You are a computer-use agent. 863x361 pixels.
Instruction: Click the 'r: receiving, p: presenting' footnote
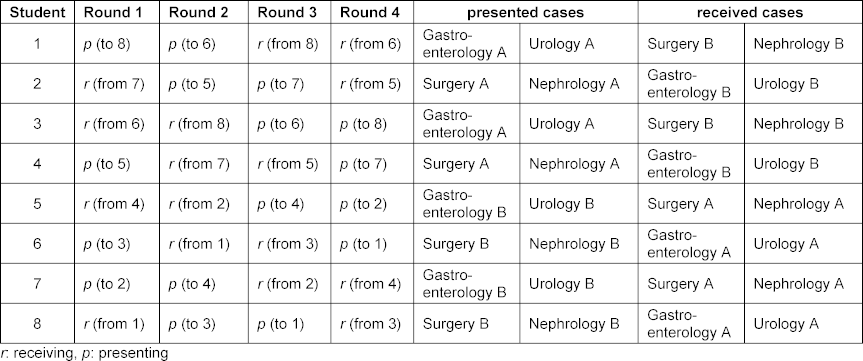coord(84,353)
